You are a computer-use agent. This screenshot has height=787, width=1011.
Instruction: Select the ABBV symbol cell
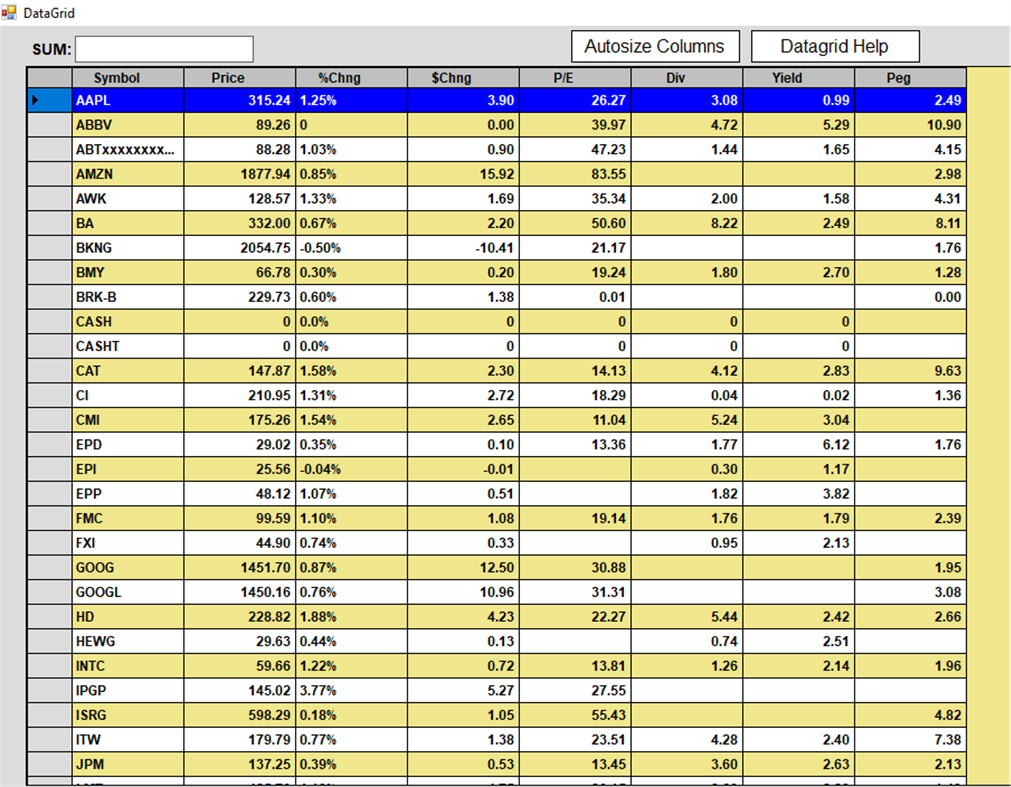128,124
